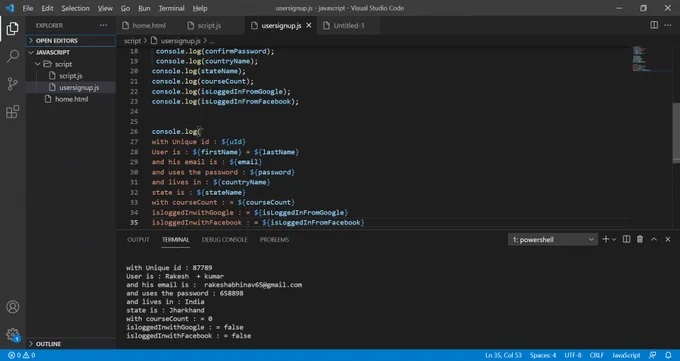Open script.js in the file tree
Image resolution: width=680 pixels, height=361 pixels.
pyautogui.click(x=71, y=75)
